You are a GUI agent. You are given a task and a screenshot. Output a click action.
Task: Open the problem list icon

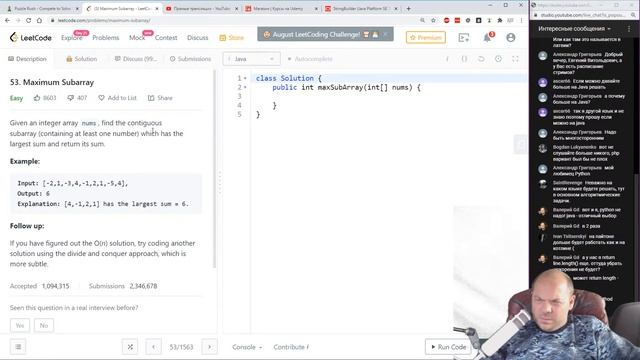[18, 347]
